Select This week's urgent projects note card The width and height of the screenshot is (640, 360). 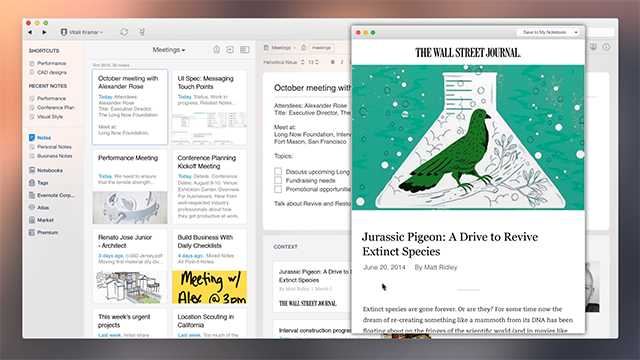(x=130, y=323)
